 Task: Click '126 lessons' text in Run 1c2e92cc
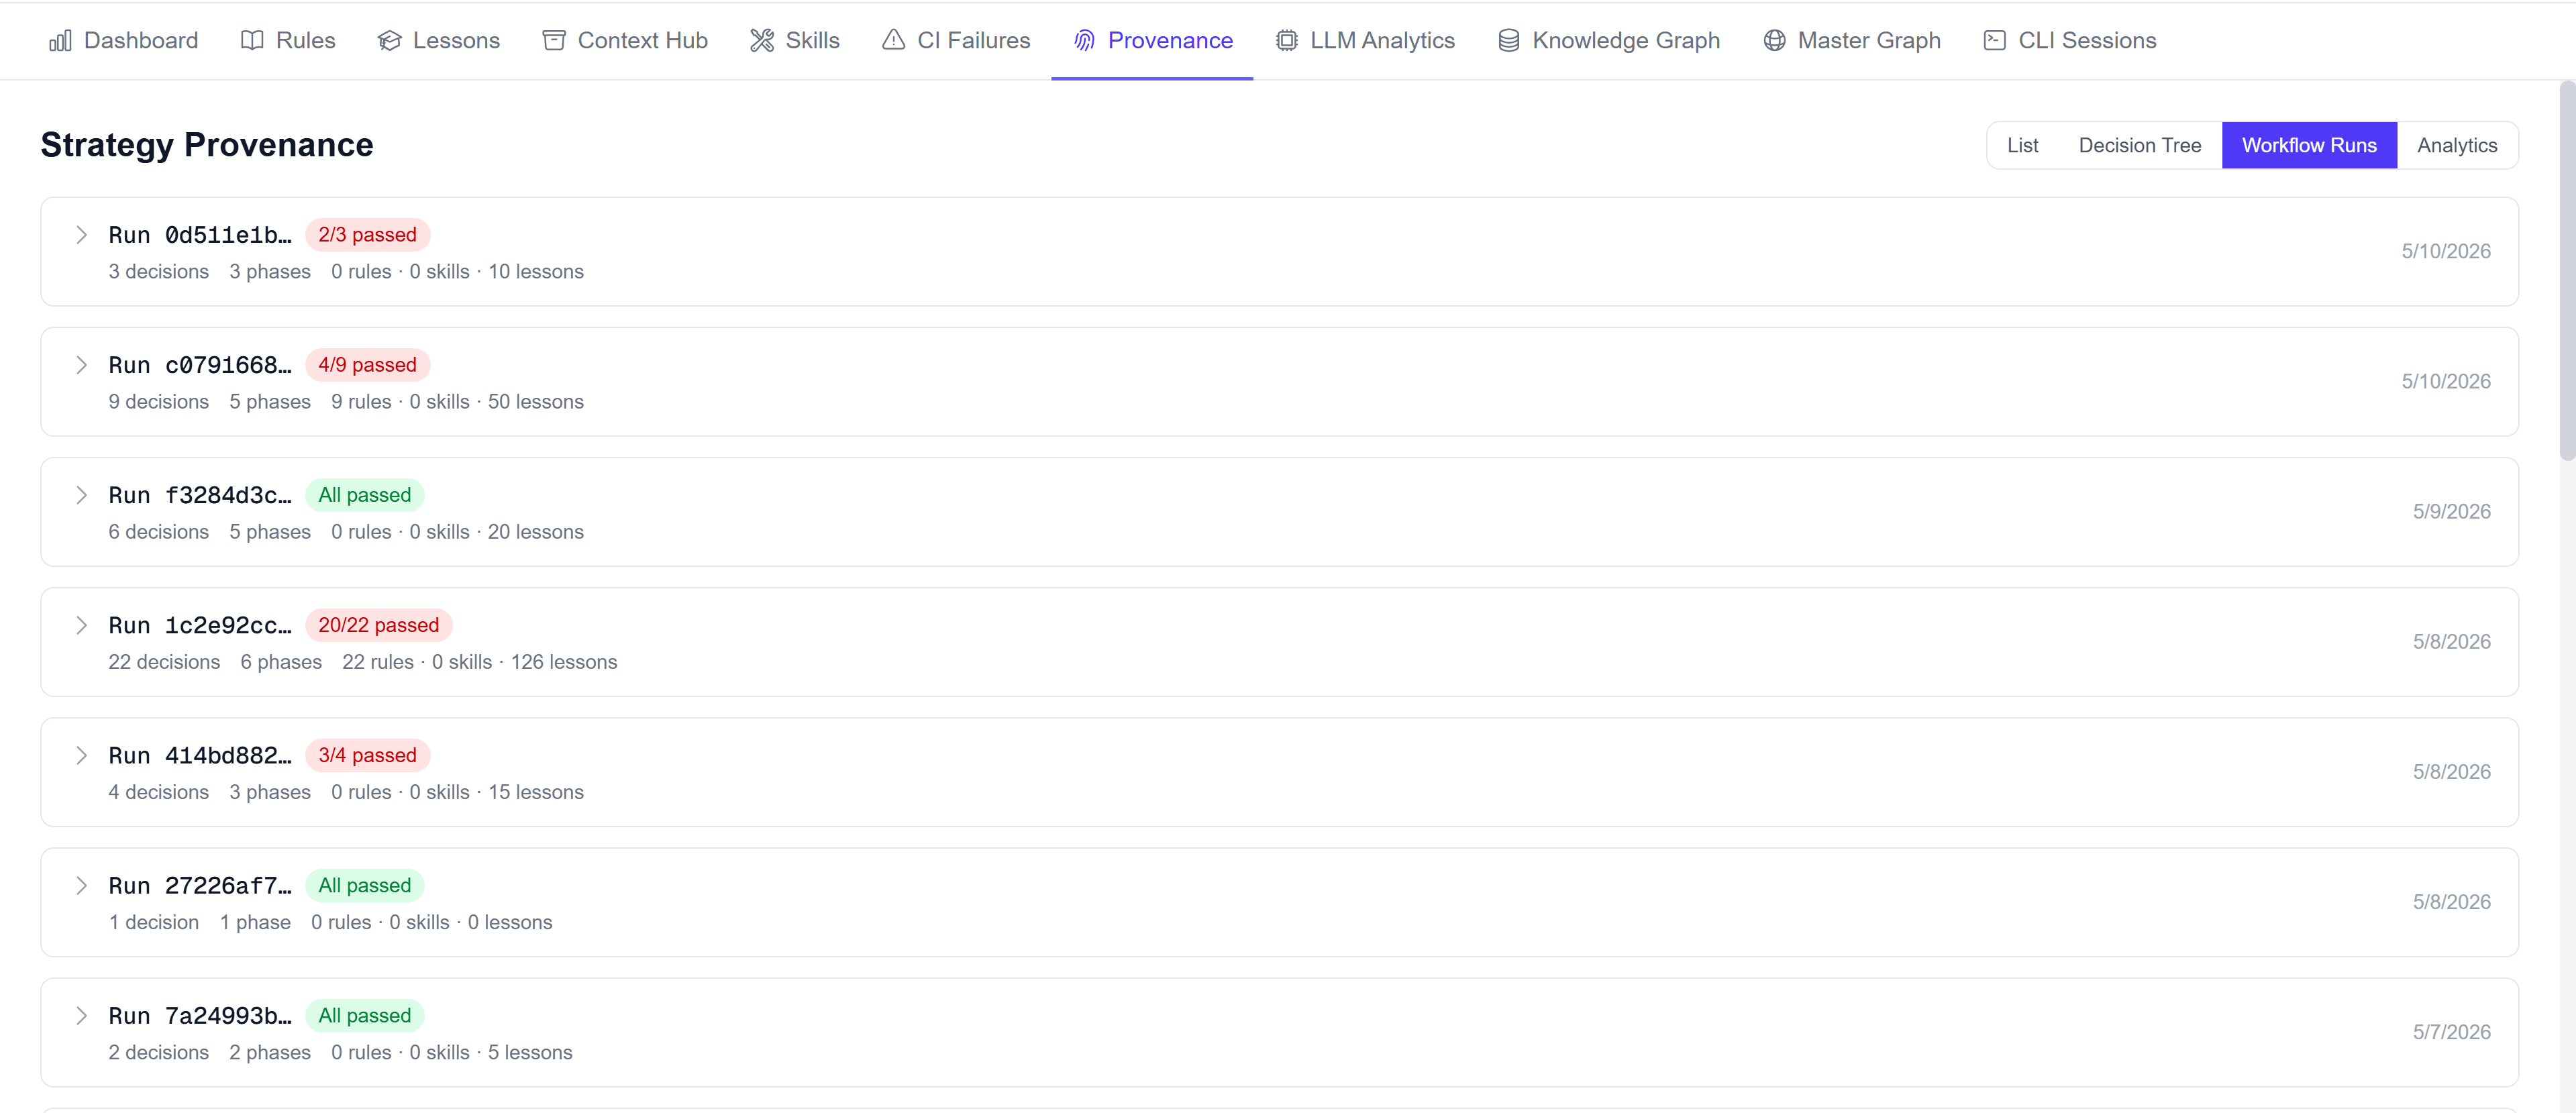564,662
